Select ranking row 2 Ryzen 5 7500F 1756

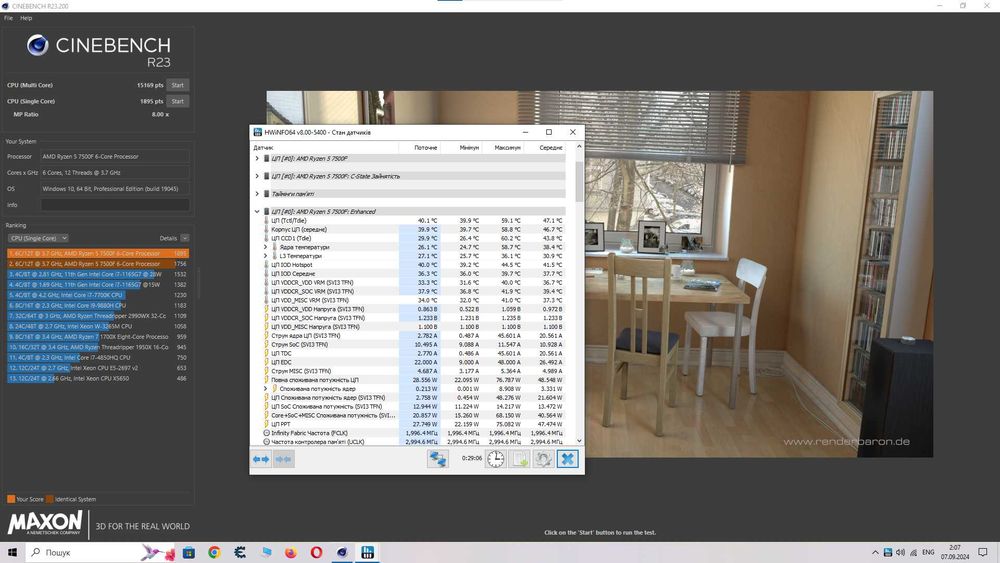tap(98, 263)
